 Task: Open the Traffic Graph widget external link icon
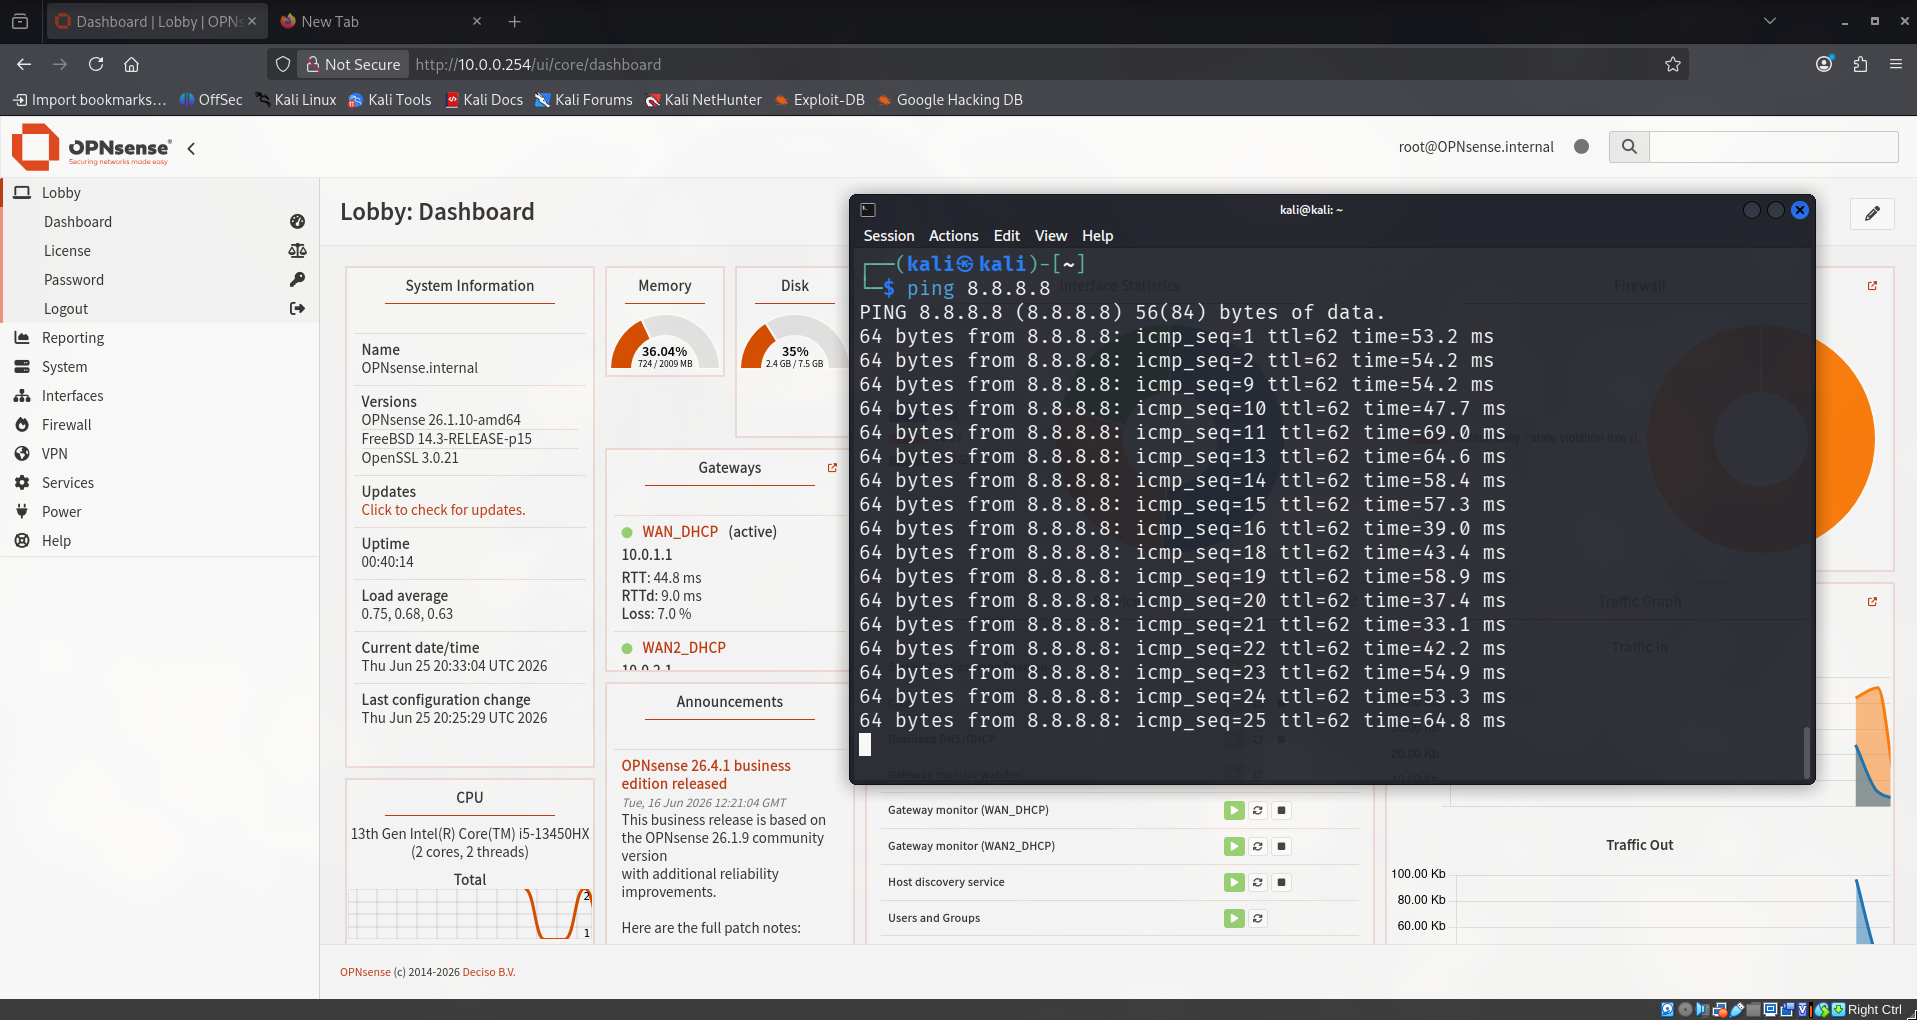click(x=1872, y=601)
